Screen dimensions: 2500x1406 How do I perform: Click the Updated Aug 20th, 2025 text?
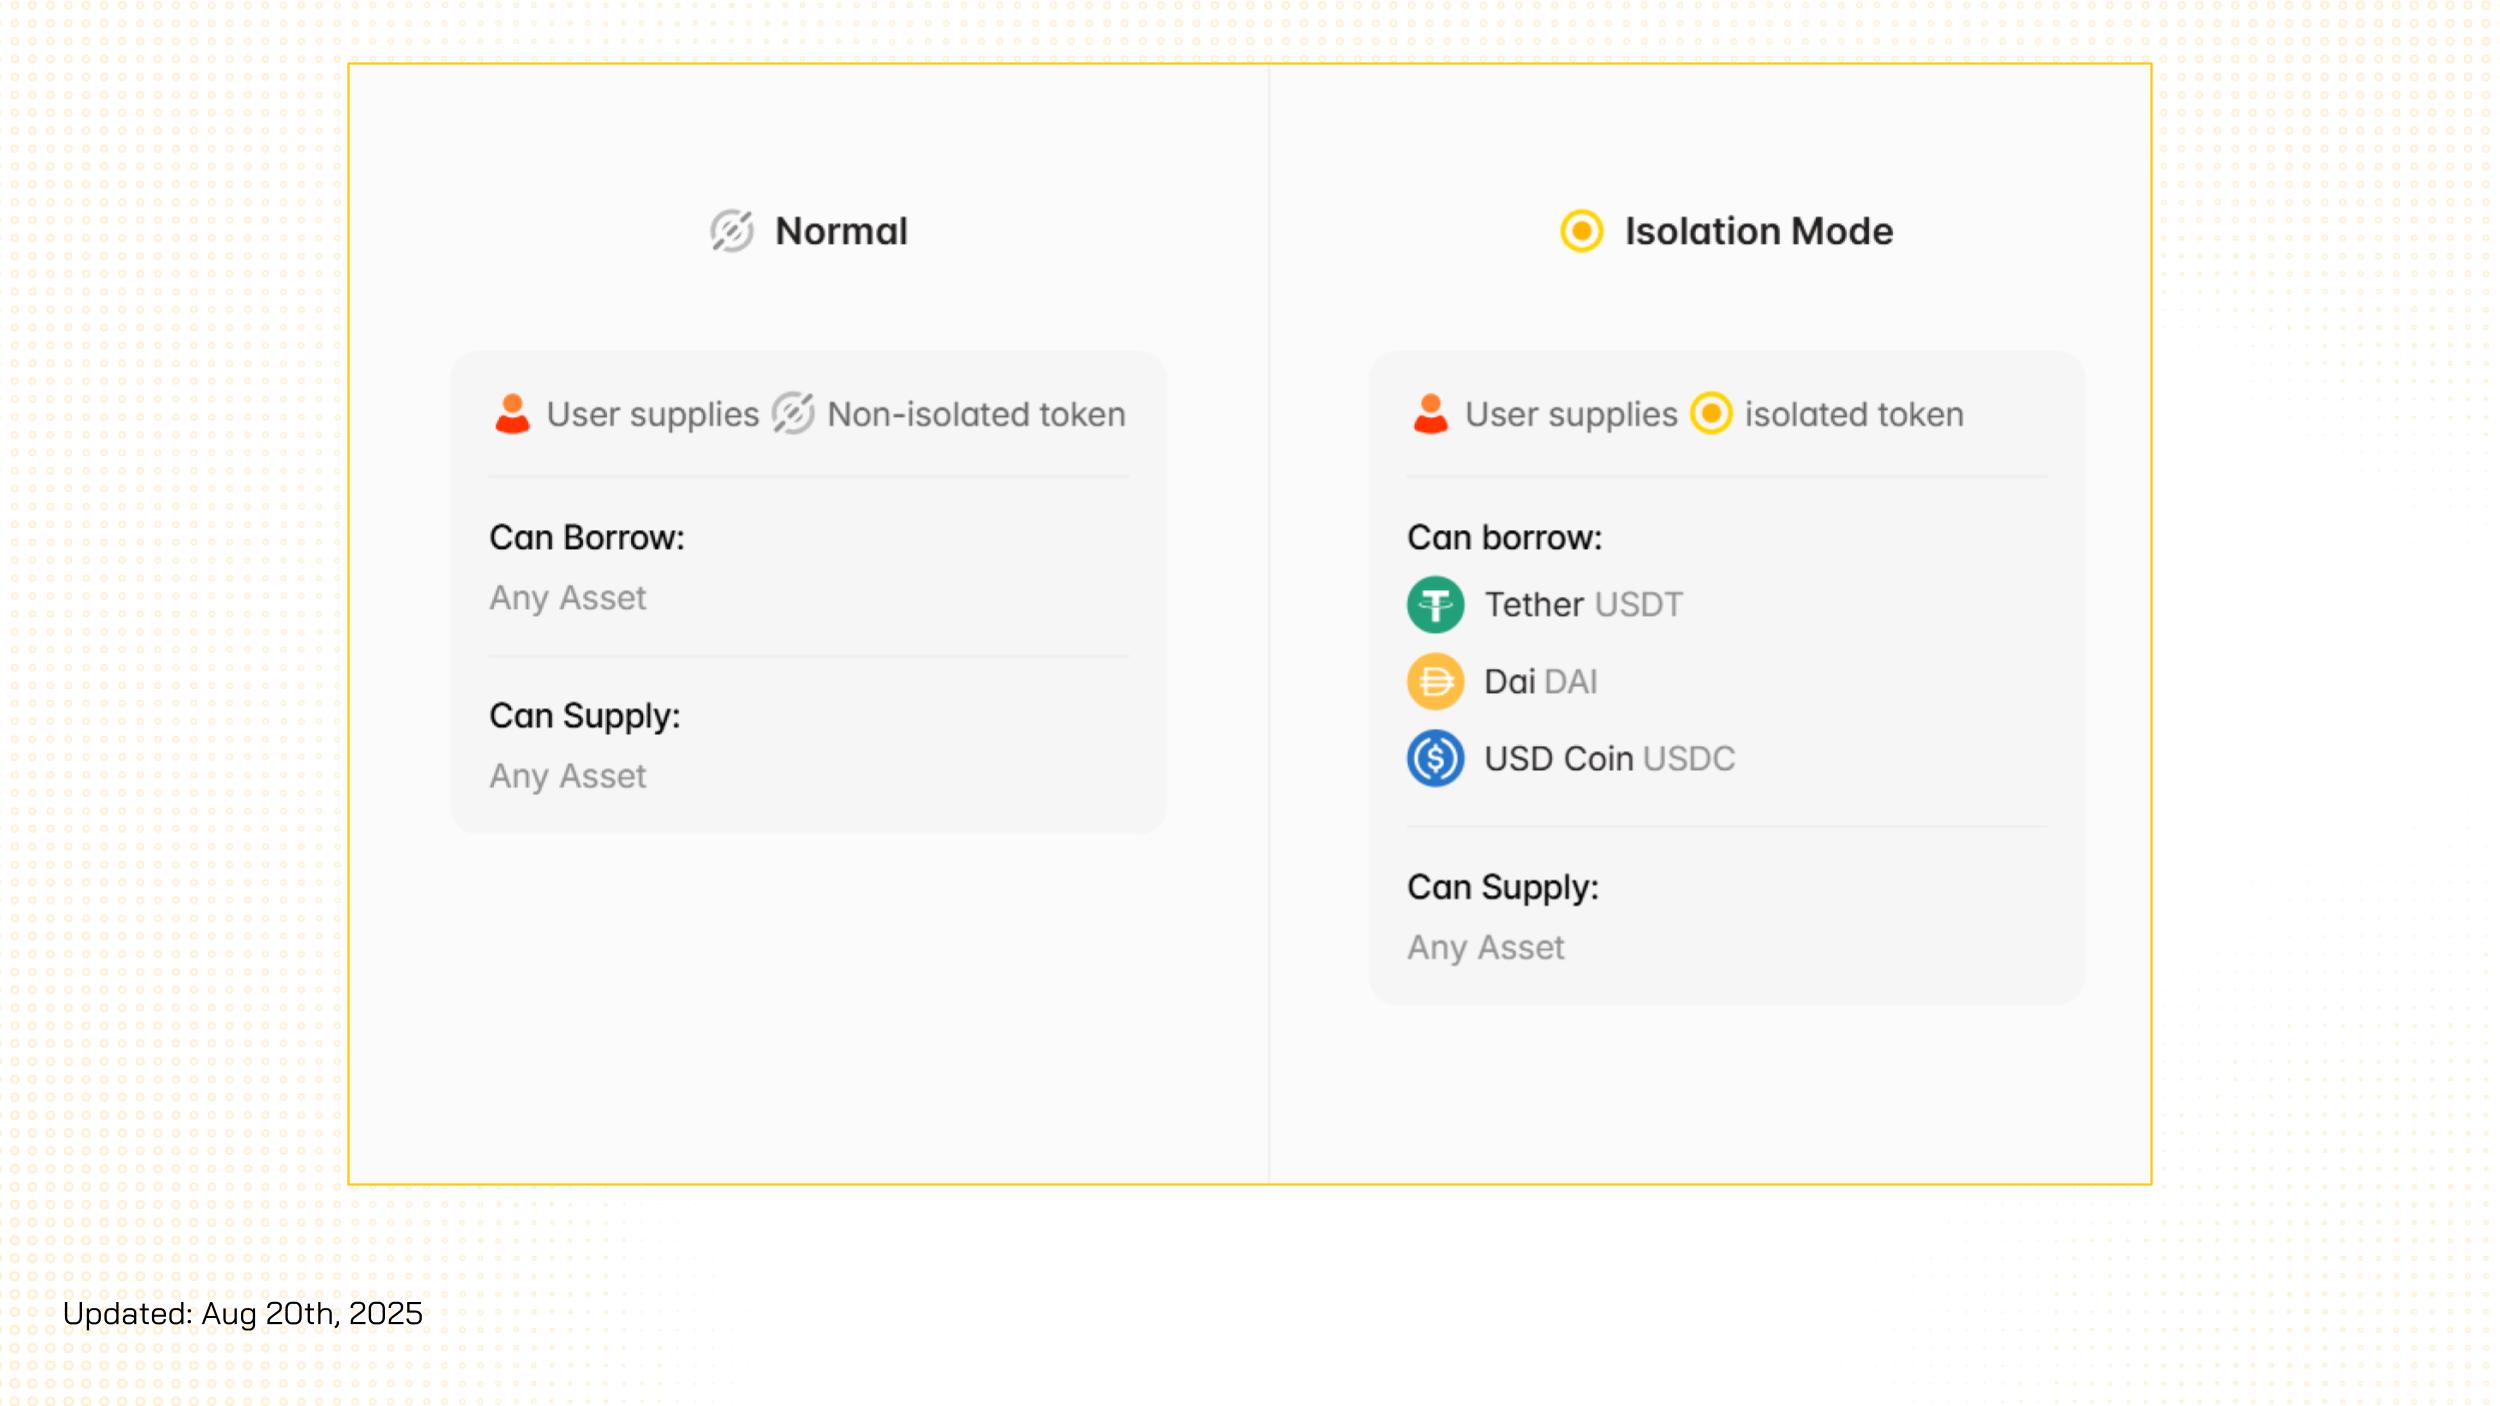coord(243,1314)
